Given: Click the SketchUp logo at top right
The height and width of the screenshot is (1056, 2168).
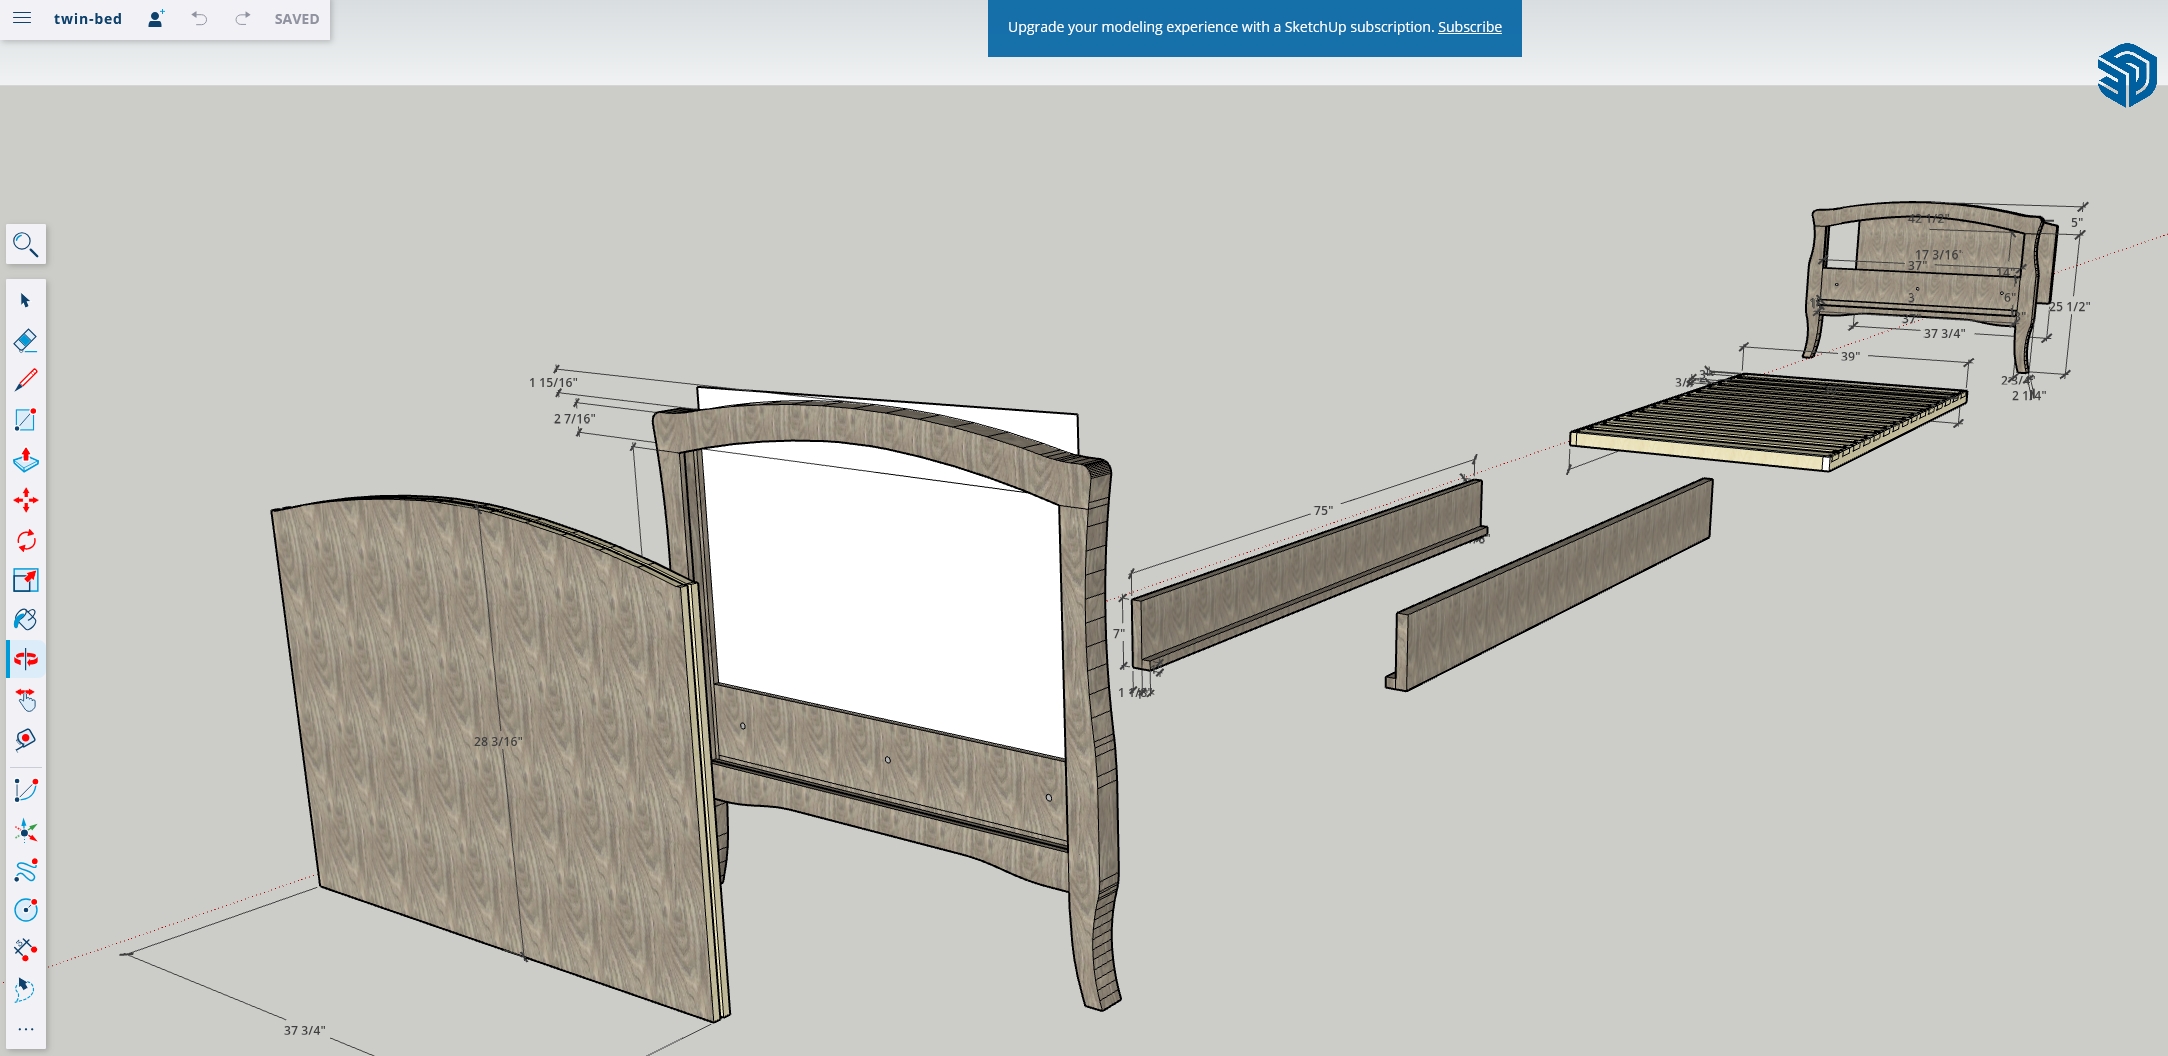Looking at the screenshot, I should (x=2126, y=75).
